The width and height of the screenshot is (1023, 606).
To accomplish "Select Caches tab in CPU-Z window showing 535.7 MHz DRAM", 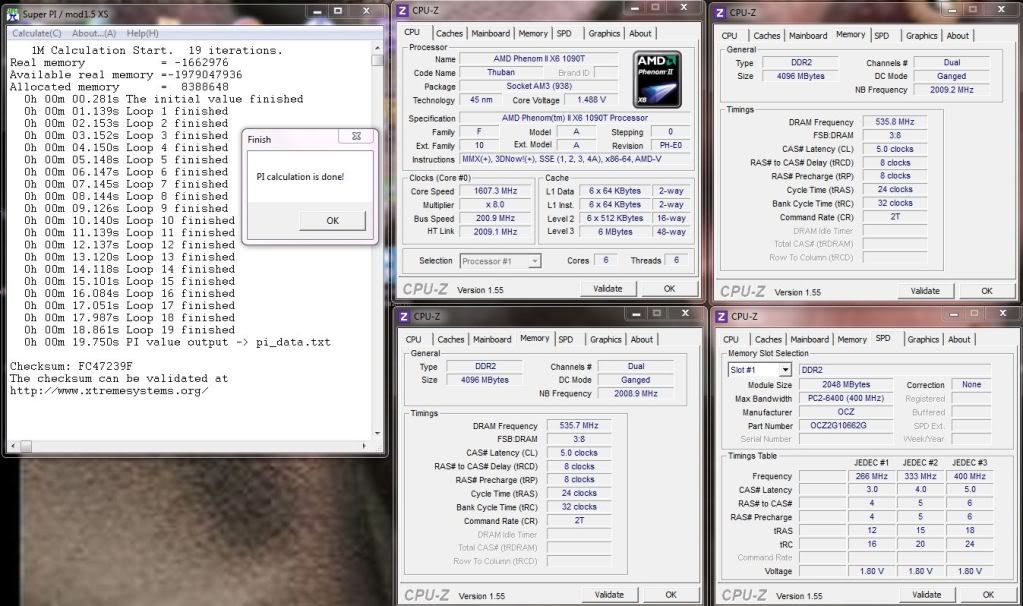I will tap(451, 339).
